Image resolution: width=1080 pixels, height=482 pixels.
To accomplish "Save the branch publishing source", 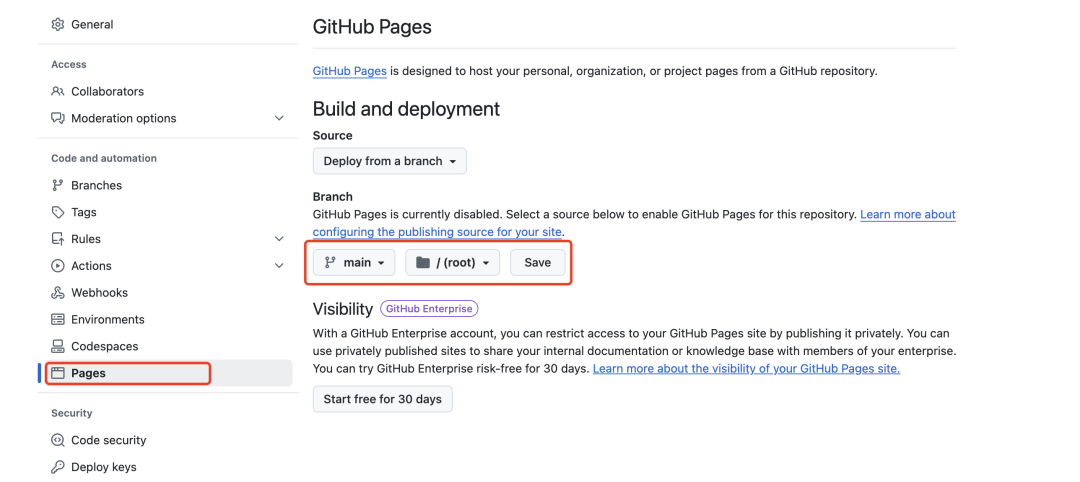I will (x=538, y=262).
